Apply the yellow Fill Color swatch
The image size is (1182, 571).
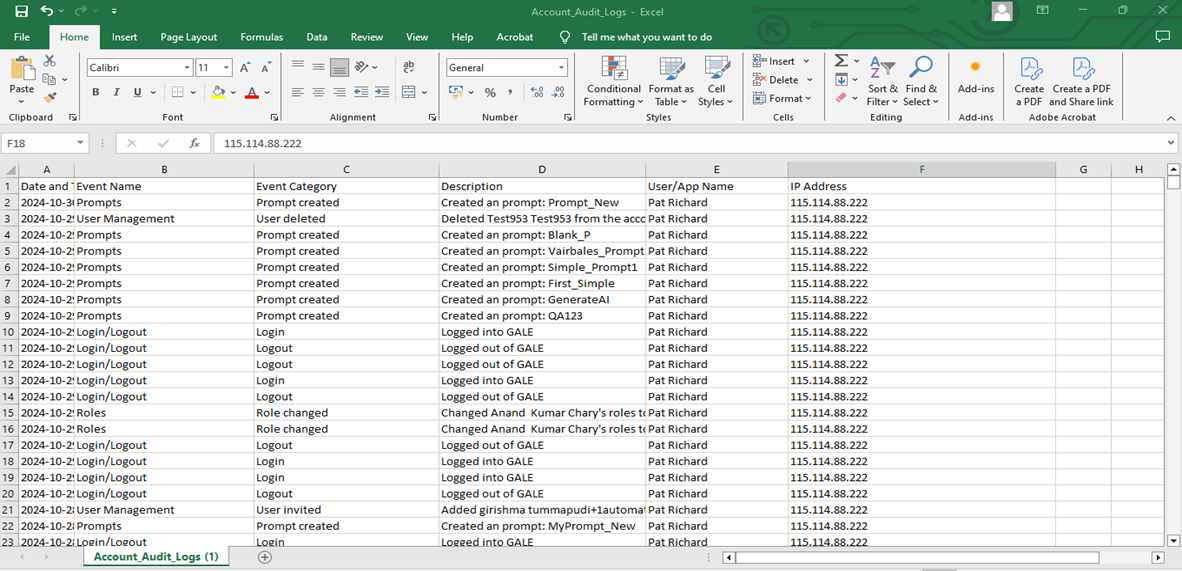(x=219, y=93)
